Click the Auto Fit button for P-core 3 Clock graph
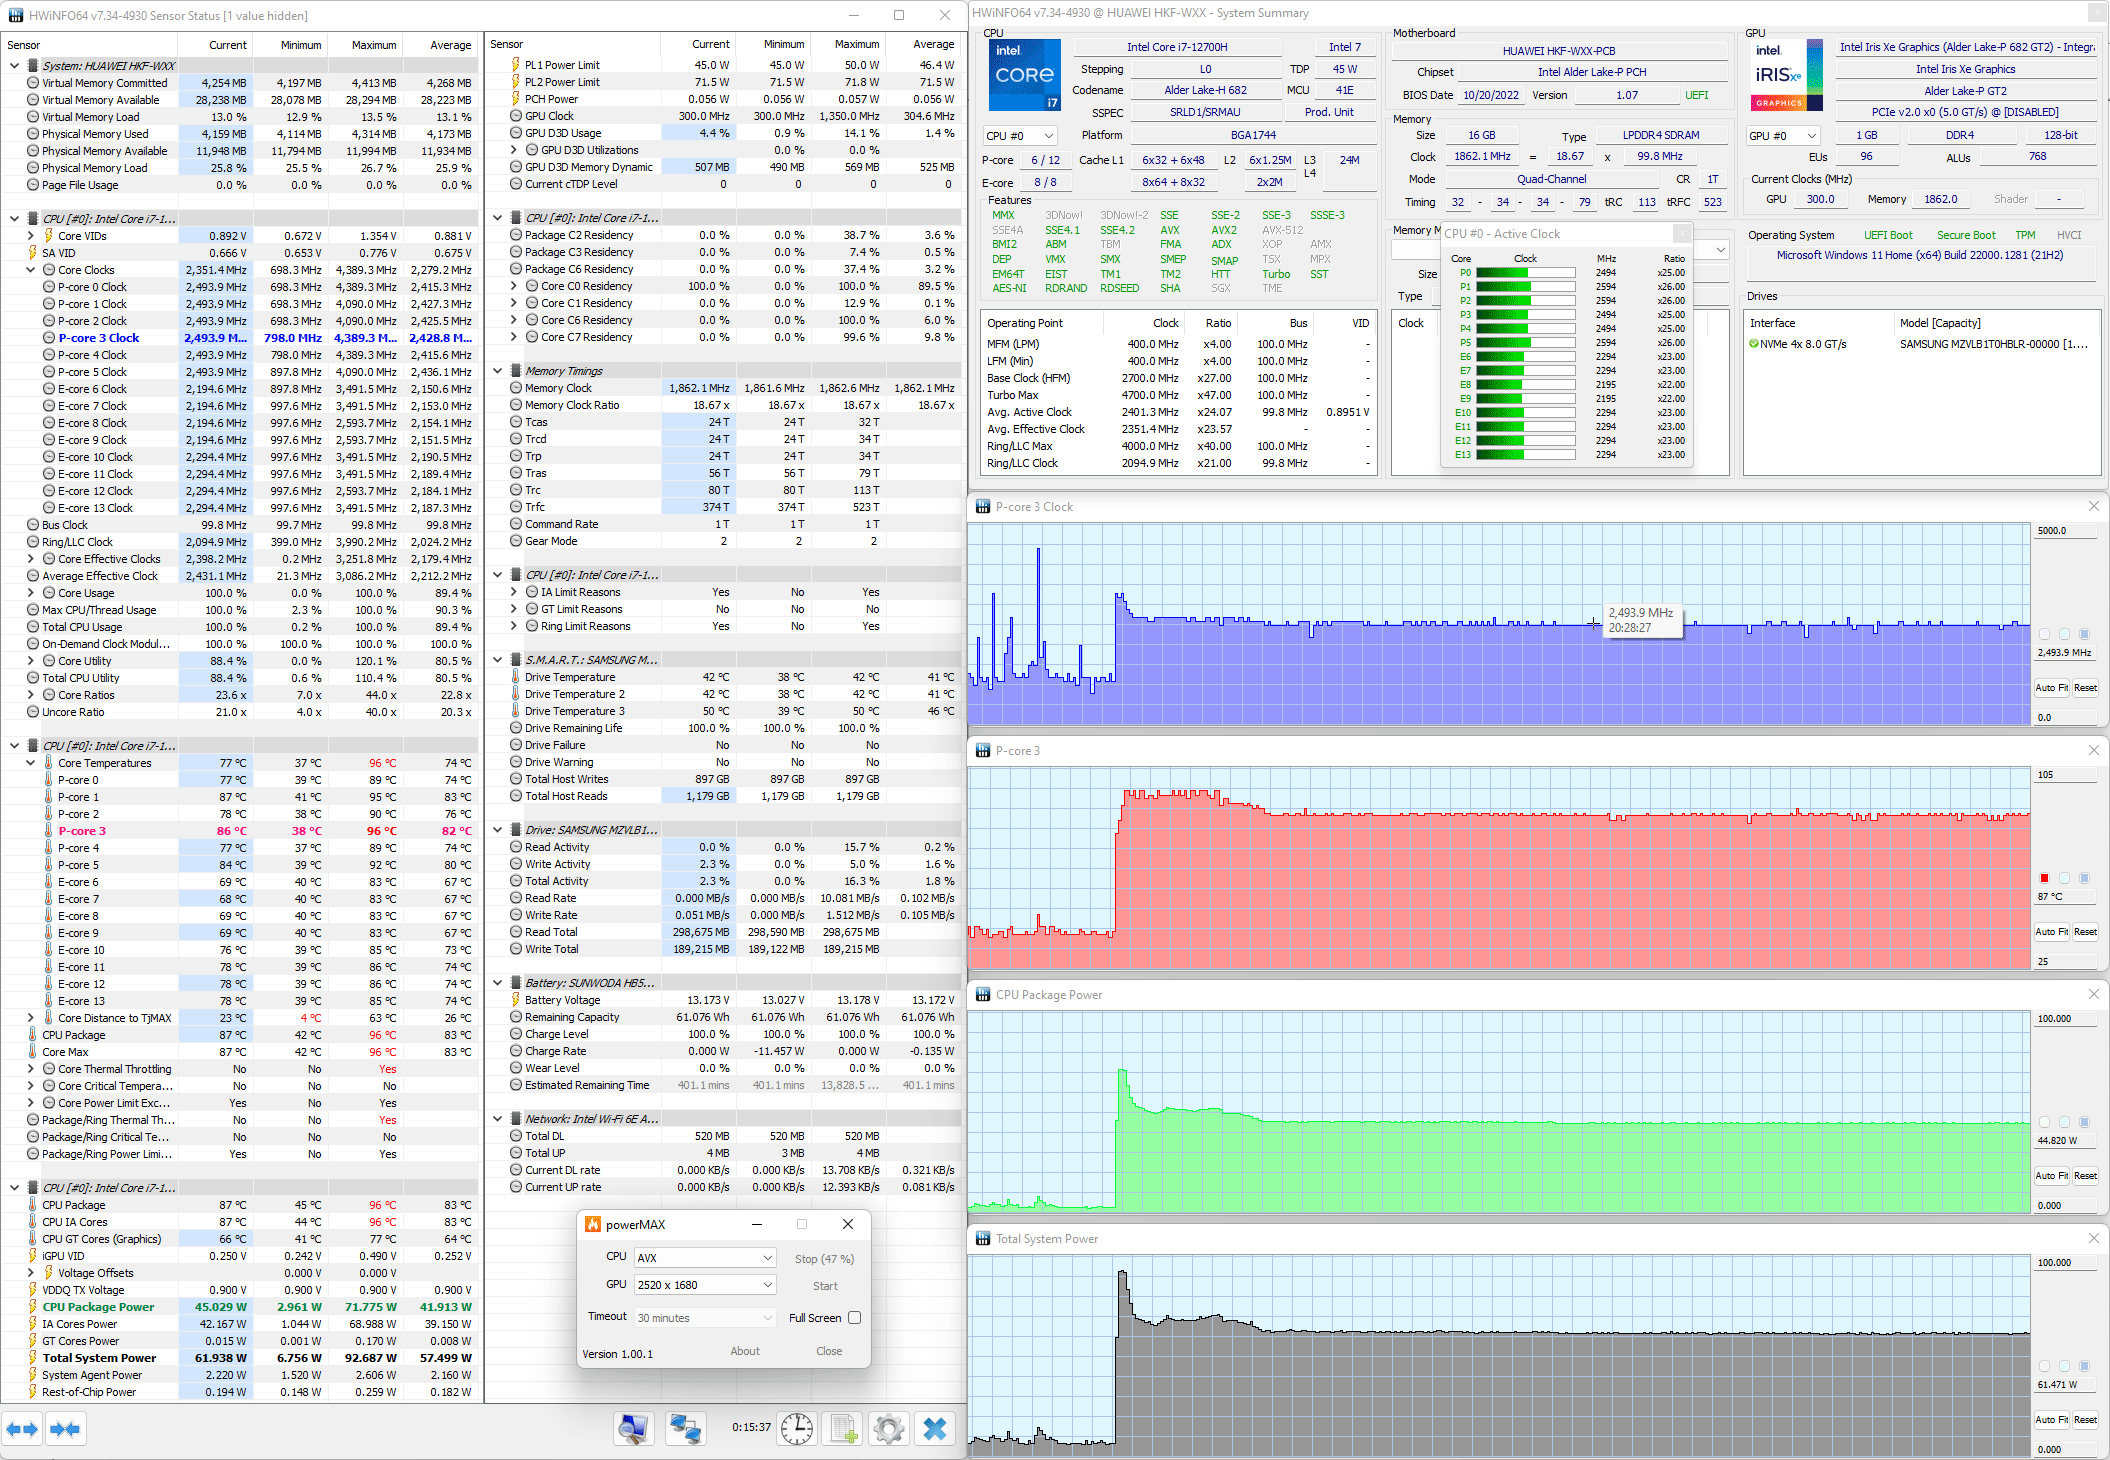Image resolution: width=2110 pixels, height=1460 pixels. pyautogui.click(x=2050, y=688)
